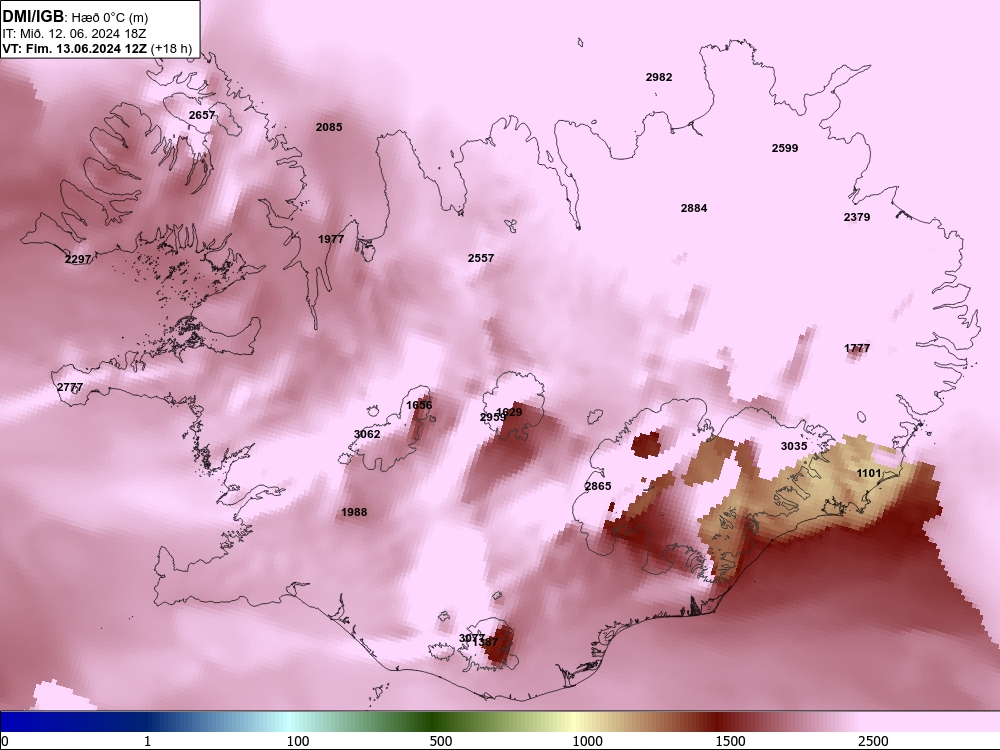Select the 2865 map value

tap(598, 486)
